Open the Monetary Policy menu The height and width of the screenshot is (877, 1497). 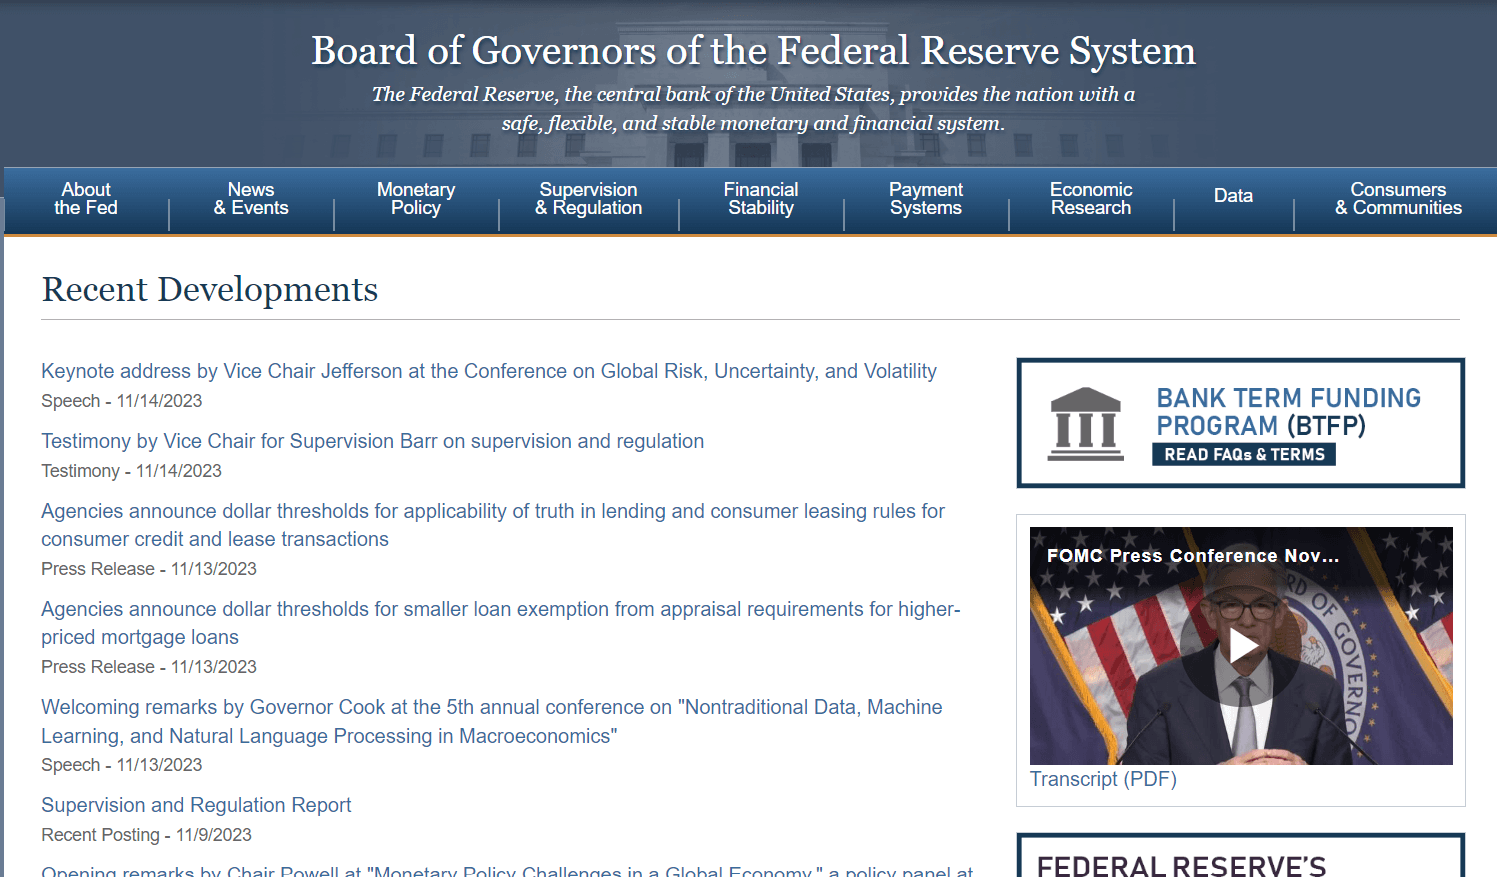pyautogui.click(x=416, y=199)
